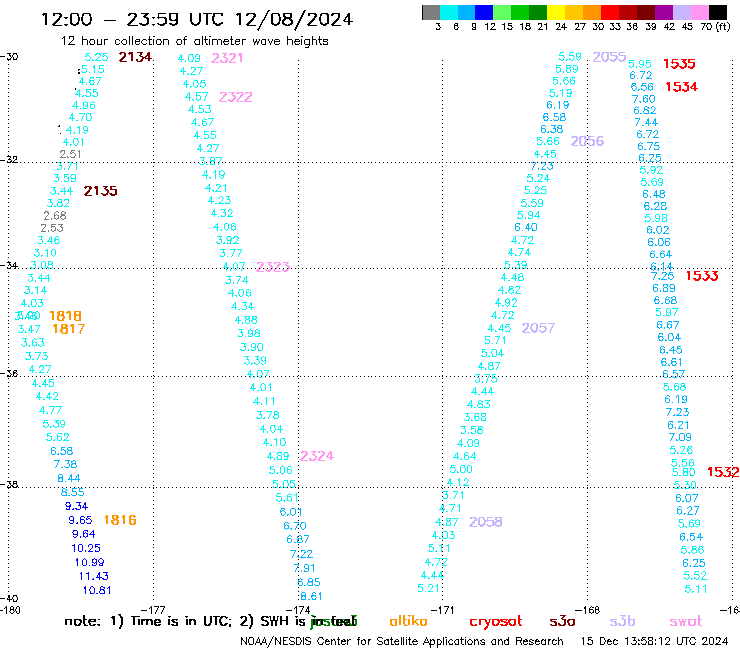
Task: Select the 's3b' satellite legend label
Action: 622,622
